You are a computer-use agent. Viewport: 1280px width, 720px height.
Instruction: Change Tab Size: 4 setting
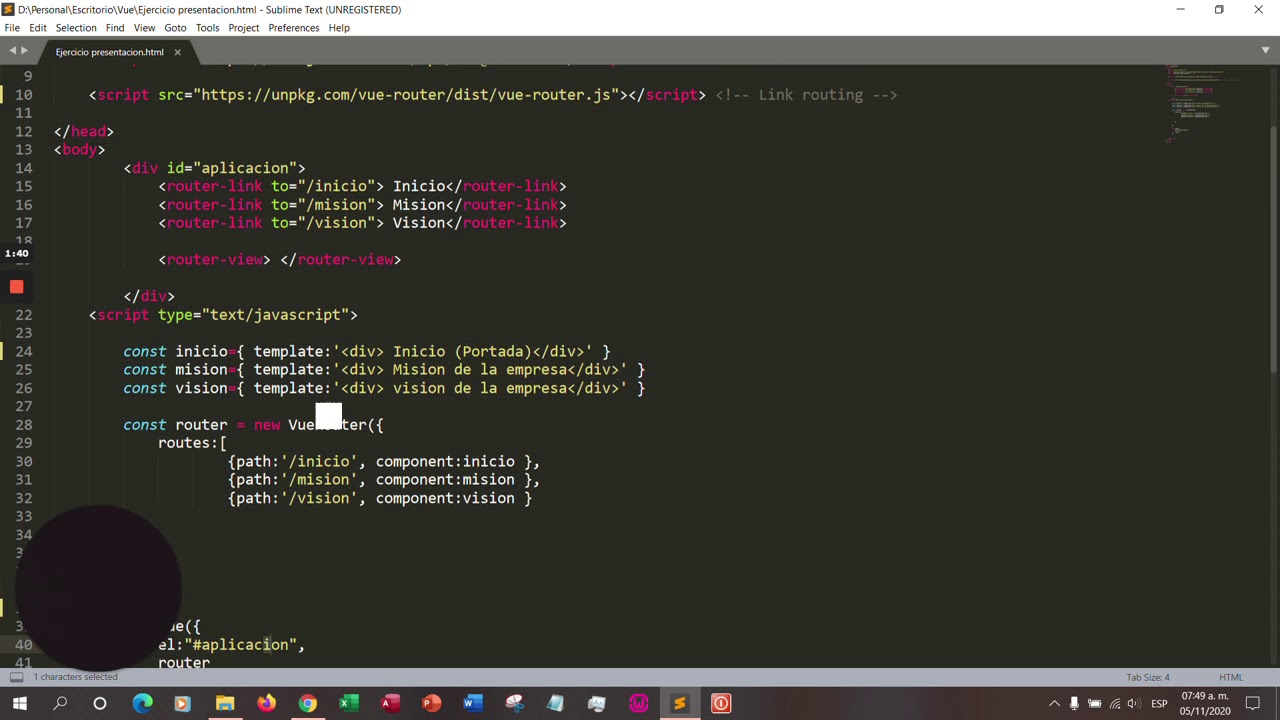tap(1148, 677)
